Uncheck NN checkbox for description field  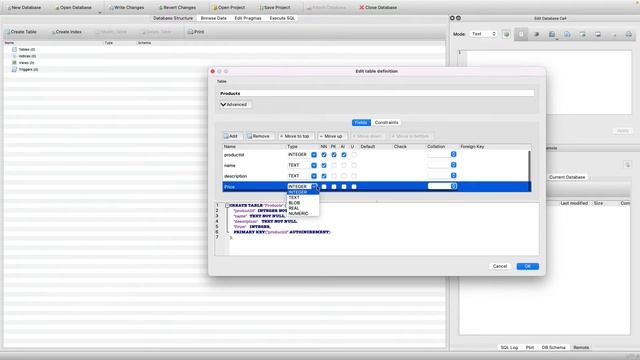pyautogui.click(x=324, y=176)
